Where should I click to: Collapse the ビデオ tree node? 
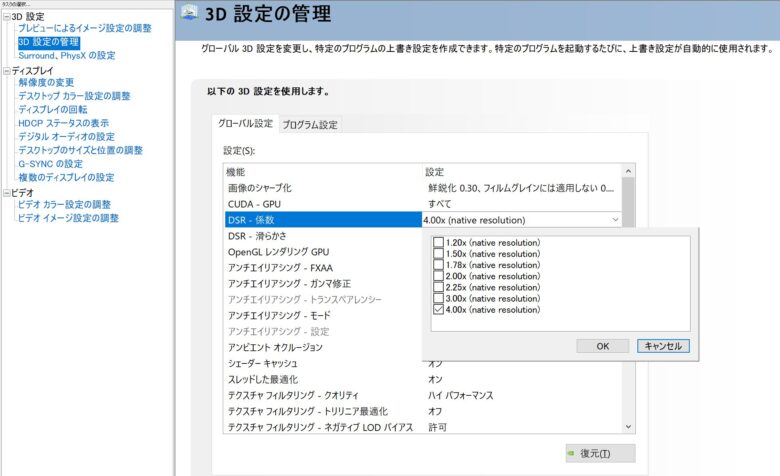point(6,193)
